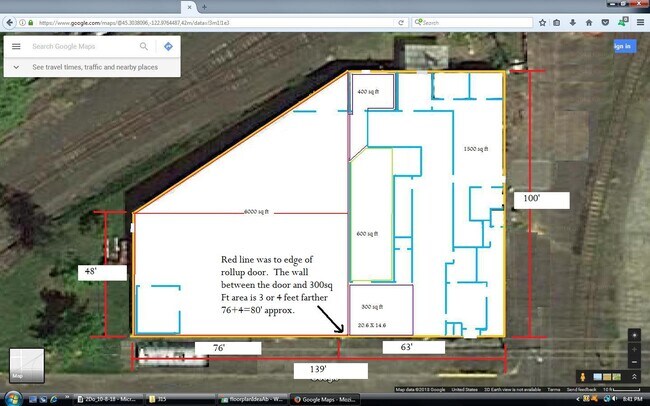Click the Google Maps search magnifier icon

tap(144, 46)
